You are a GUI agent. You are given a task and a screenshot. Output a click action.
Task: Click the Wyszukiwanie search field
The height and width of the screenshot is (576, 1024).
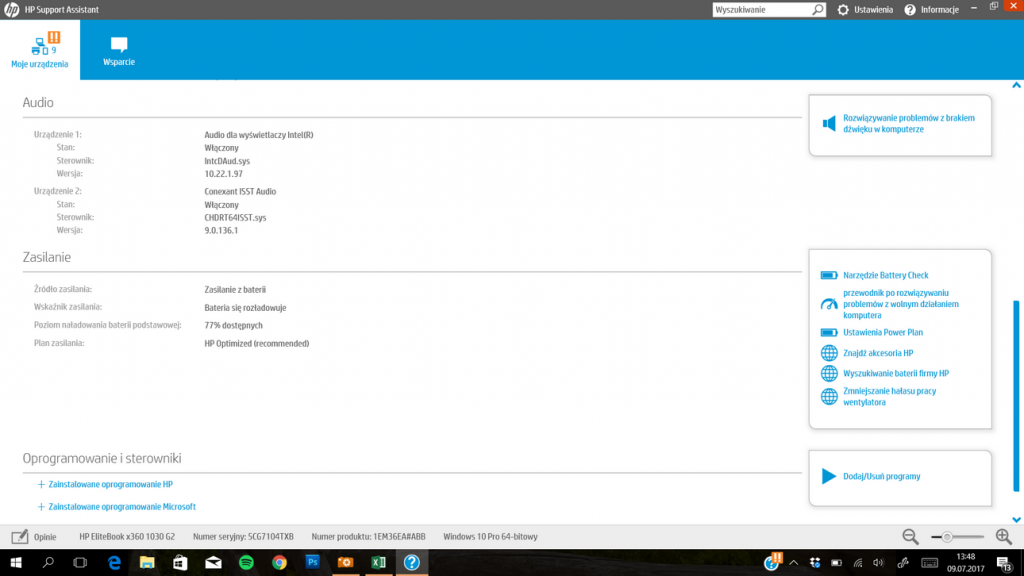(760, 9)
